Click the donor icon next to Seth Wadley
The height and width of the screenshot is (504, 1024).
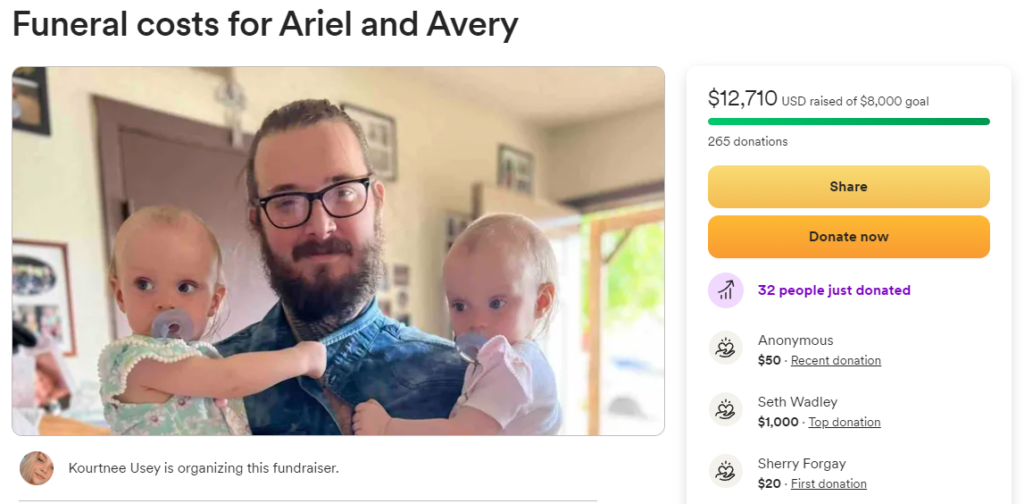[x=725, y=410]
